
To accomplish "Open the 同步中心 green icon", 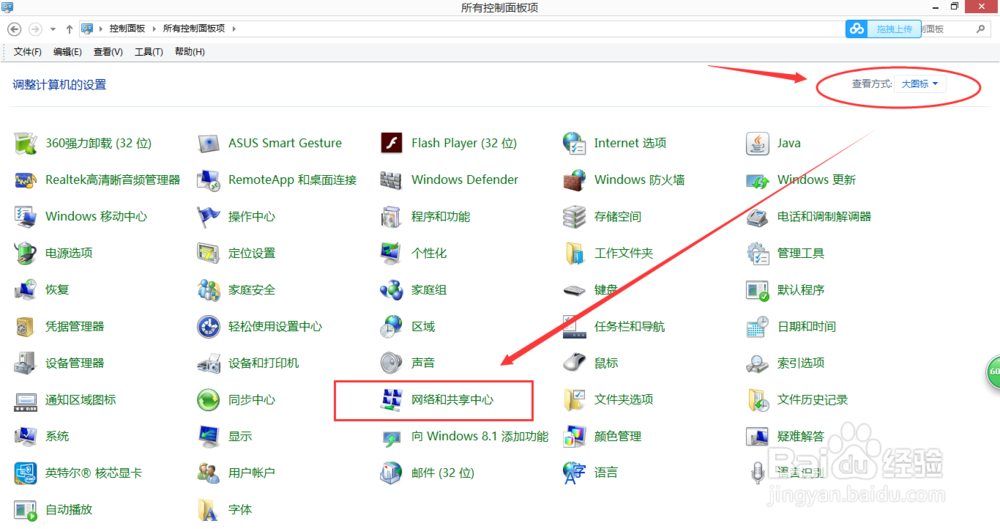I will 209,400.
